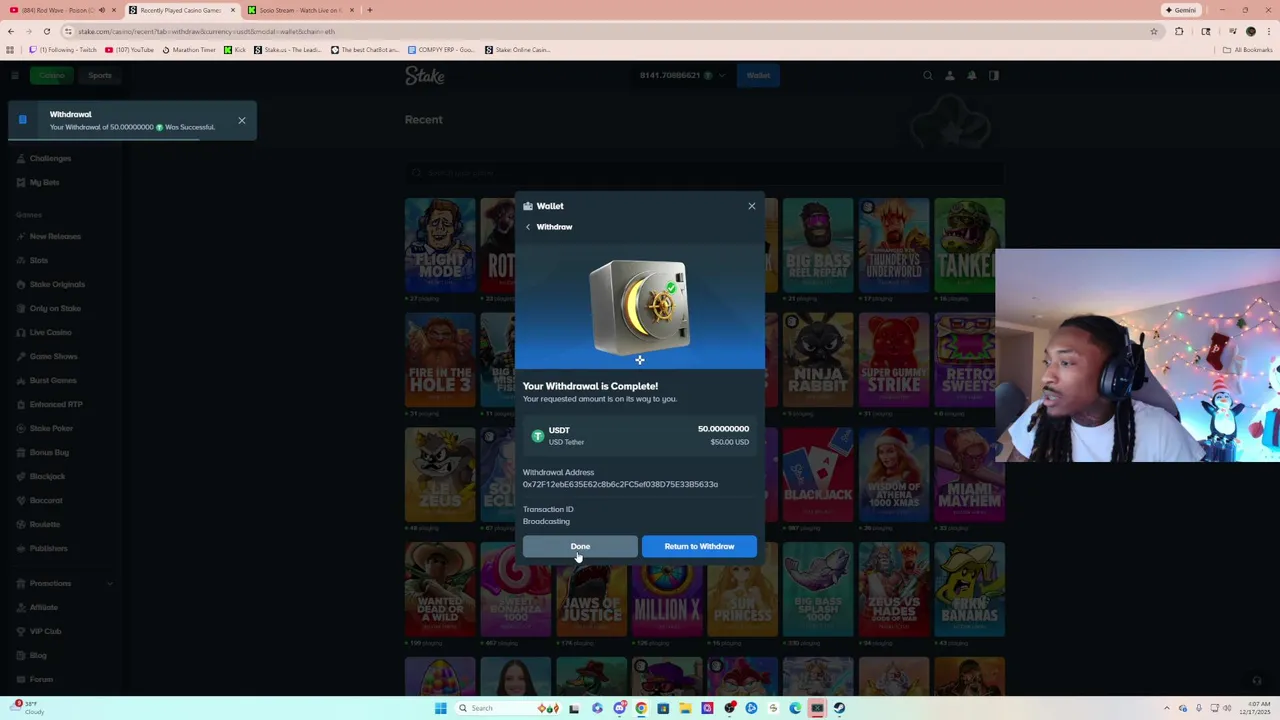The width and height of the screenshot is (1280, 720).
Task: Switch to the Casino section
Action: (x=52, y=75)
